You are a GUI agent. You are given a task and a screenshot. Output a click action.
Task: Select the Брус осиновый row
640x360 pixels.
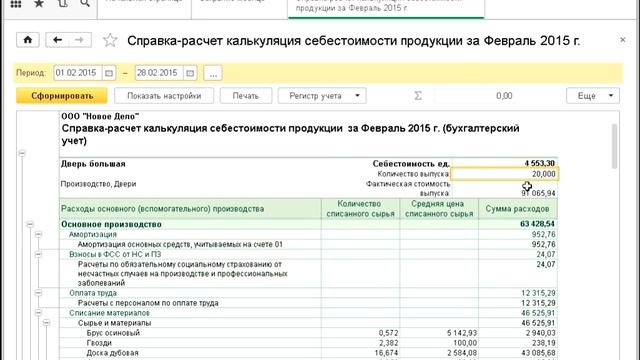point(308,333)
